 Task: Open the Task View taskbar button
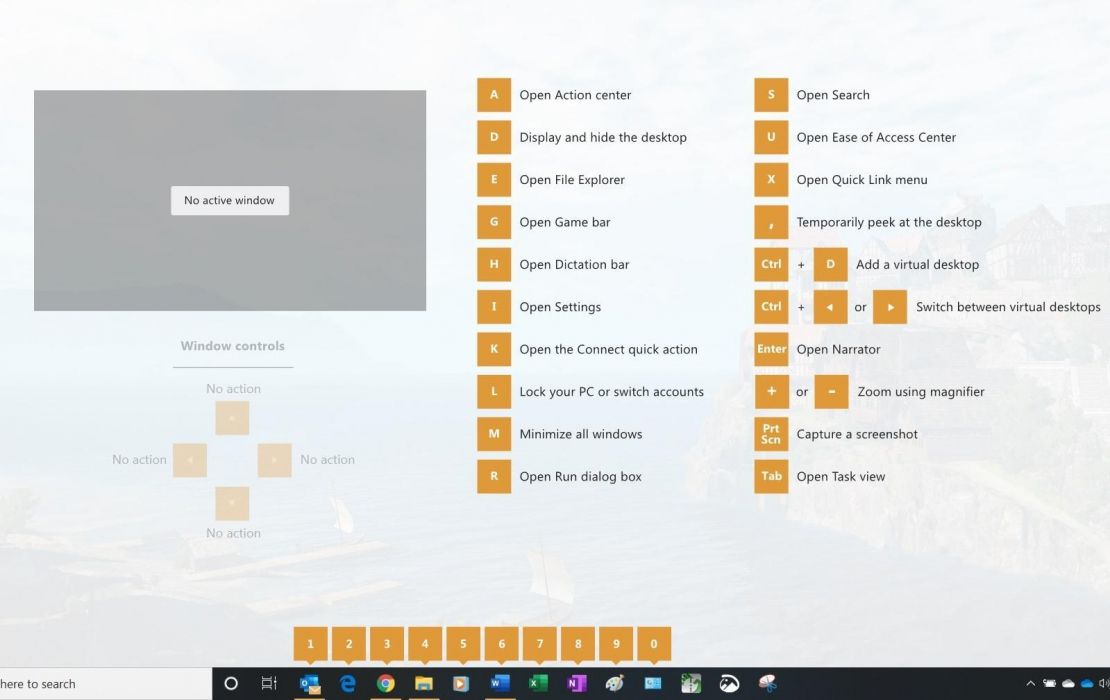268,683
